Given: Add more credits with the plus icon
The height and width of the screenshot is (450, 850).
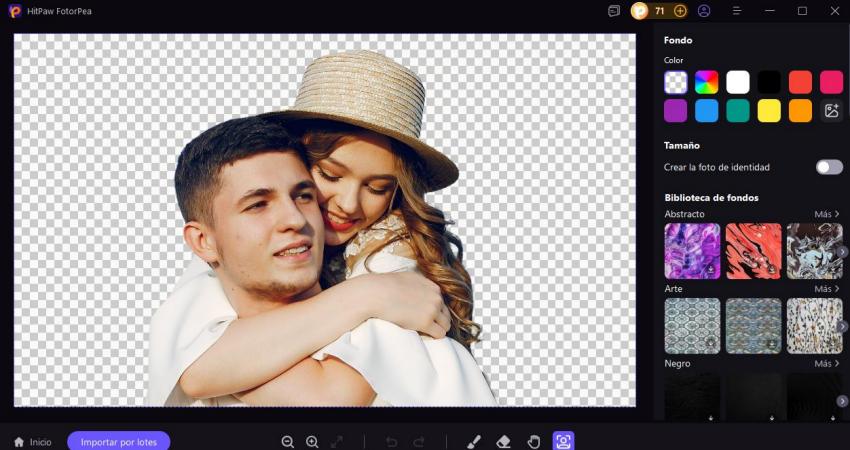Looking at the screenshot, I should coord(680,11).
